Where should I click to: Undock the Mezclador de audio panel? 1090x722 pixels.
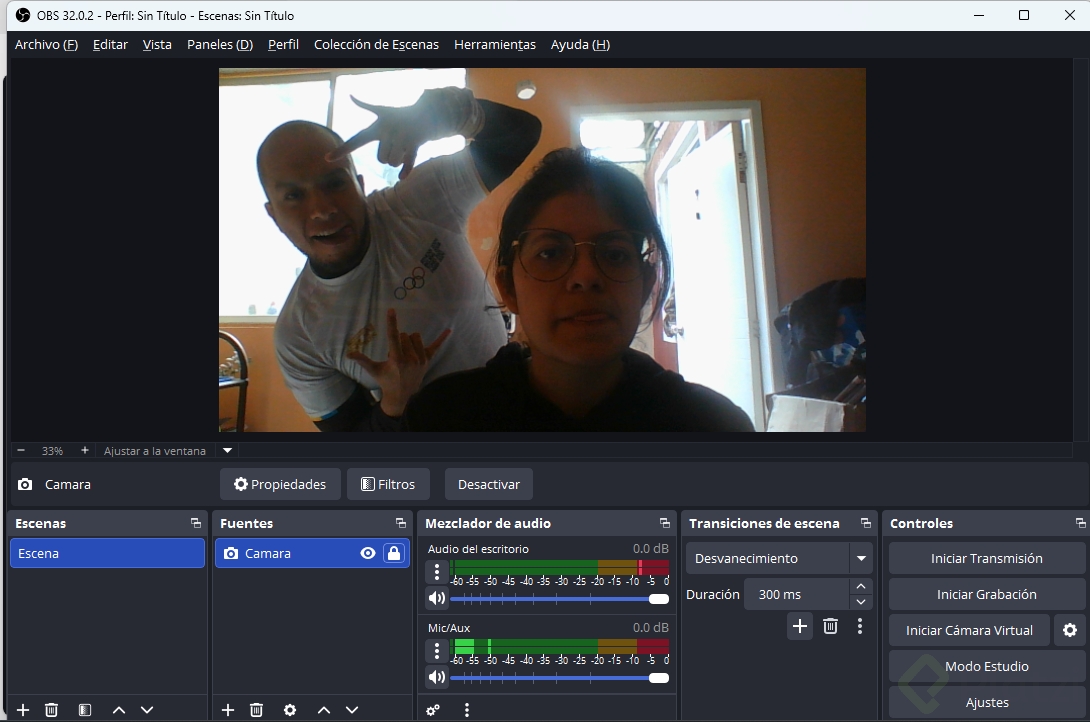coord(665,523)
